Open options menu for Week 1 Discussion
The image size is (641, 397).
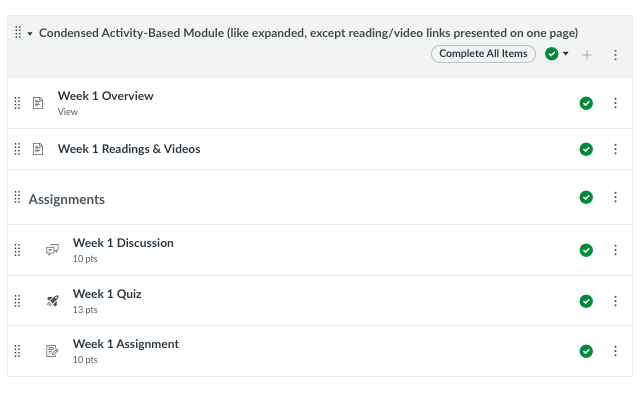coord(615,250)
